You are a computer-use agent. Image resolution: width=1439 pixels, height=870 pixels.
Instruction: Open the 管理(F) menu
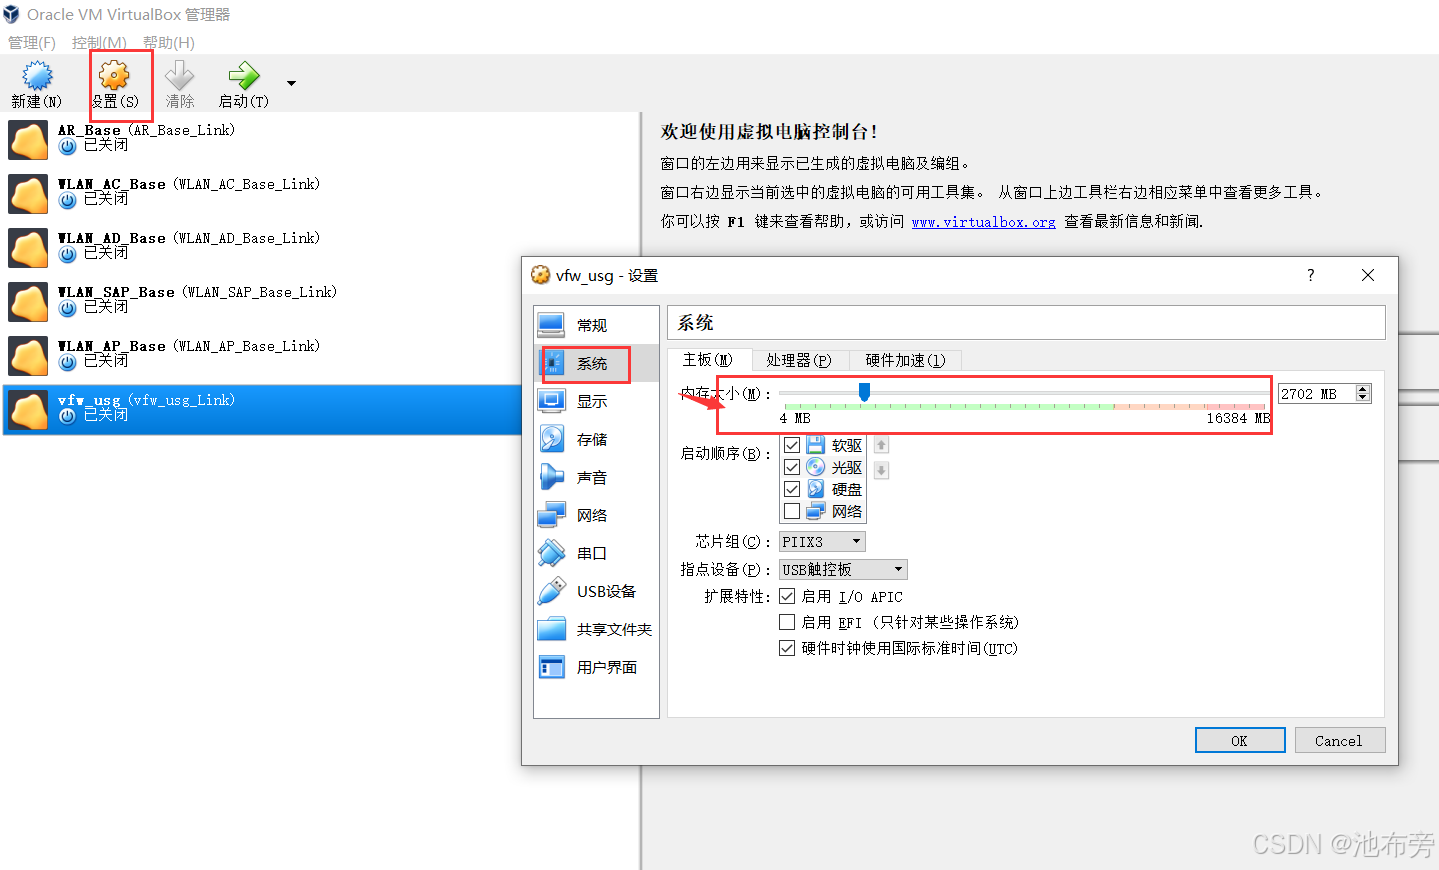[32, 42]
